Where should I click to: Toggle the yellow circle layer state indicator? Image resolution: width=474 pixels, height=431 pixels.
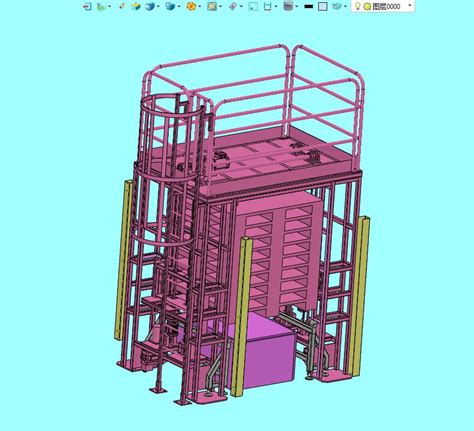click(x=367, y=6)
